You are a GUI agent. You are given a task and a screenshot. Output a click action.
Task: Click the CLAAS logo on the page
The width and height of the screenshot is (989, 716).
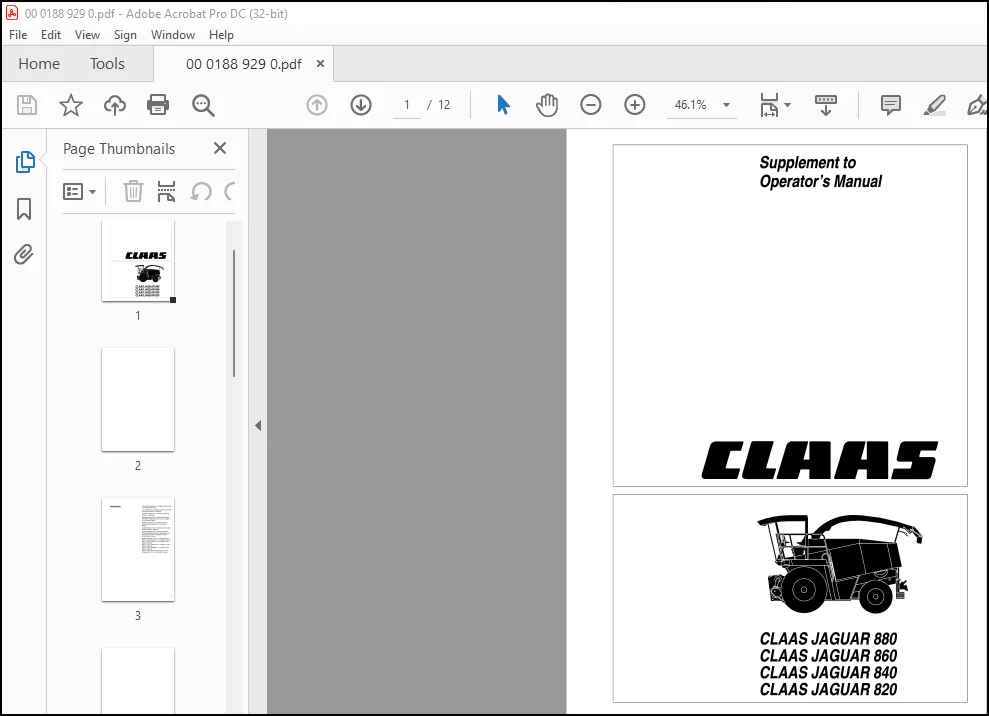pos(819,460)
